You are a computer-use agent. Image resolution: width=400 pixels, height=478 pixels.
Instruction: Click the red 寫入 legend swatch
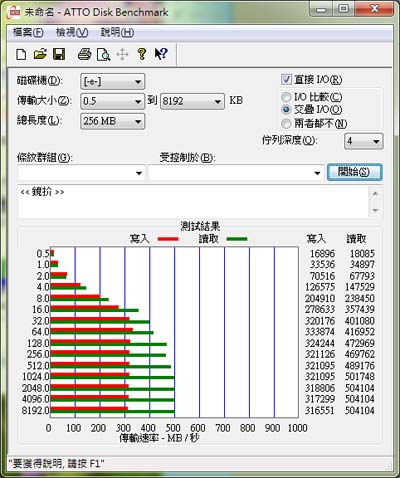168,239
